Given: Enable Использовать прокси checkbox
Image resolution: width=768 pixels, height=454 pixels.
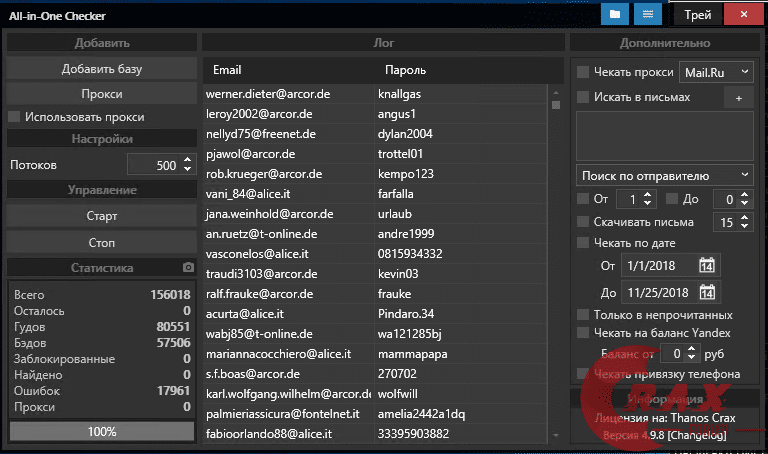Looking at the screenshot, I should tap(14, 117).
